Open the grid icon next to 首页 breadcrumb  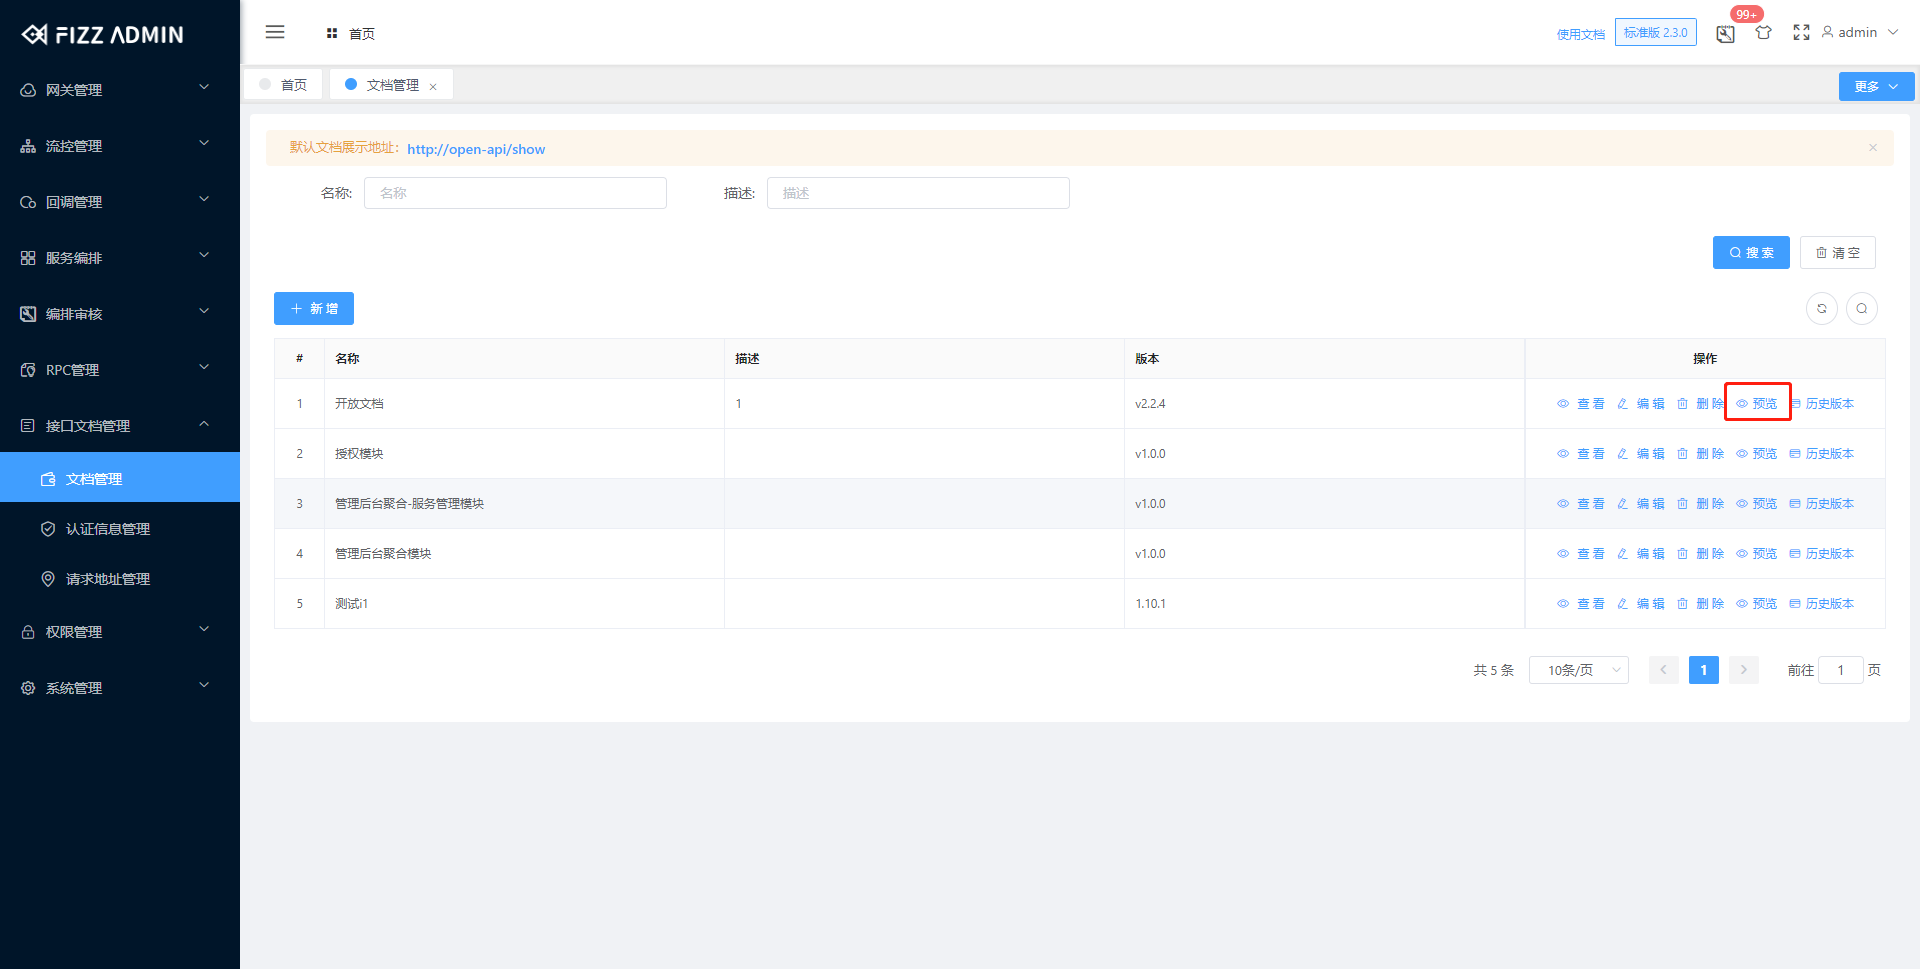point(332,32)
